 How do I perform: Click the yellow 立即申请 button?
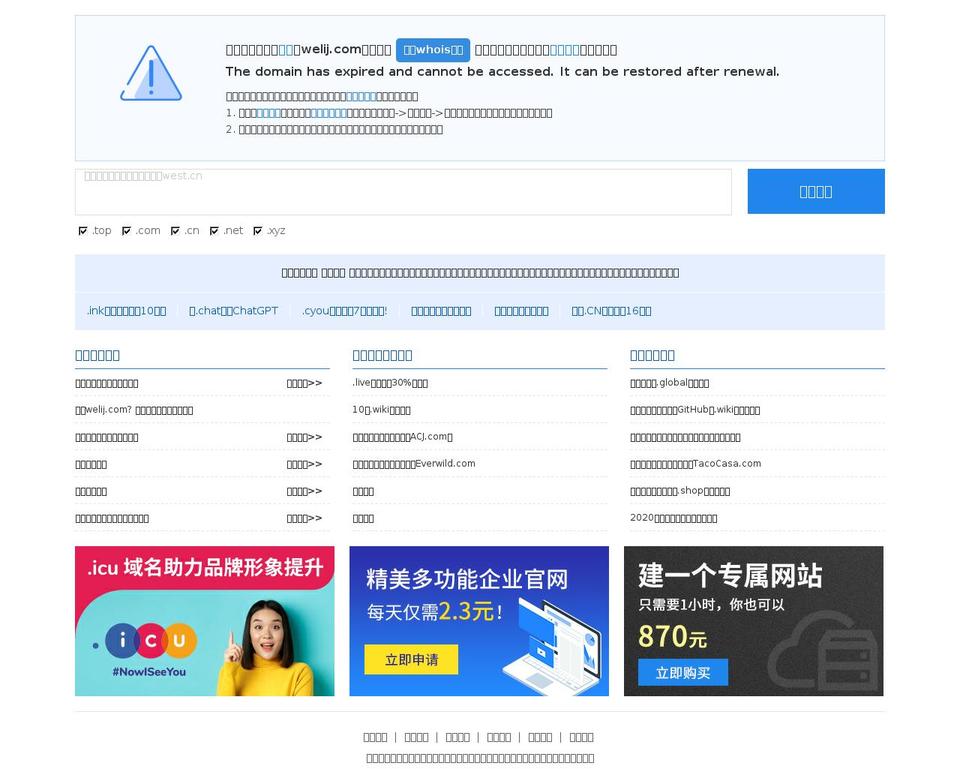411,659
